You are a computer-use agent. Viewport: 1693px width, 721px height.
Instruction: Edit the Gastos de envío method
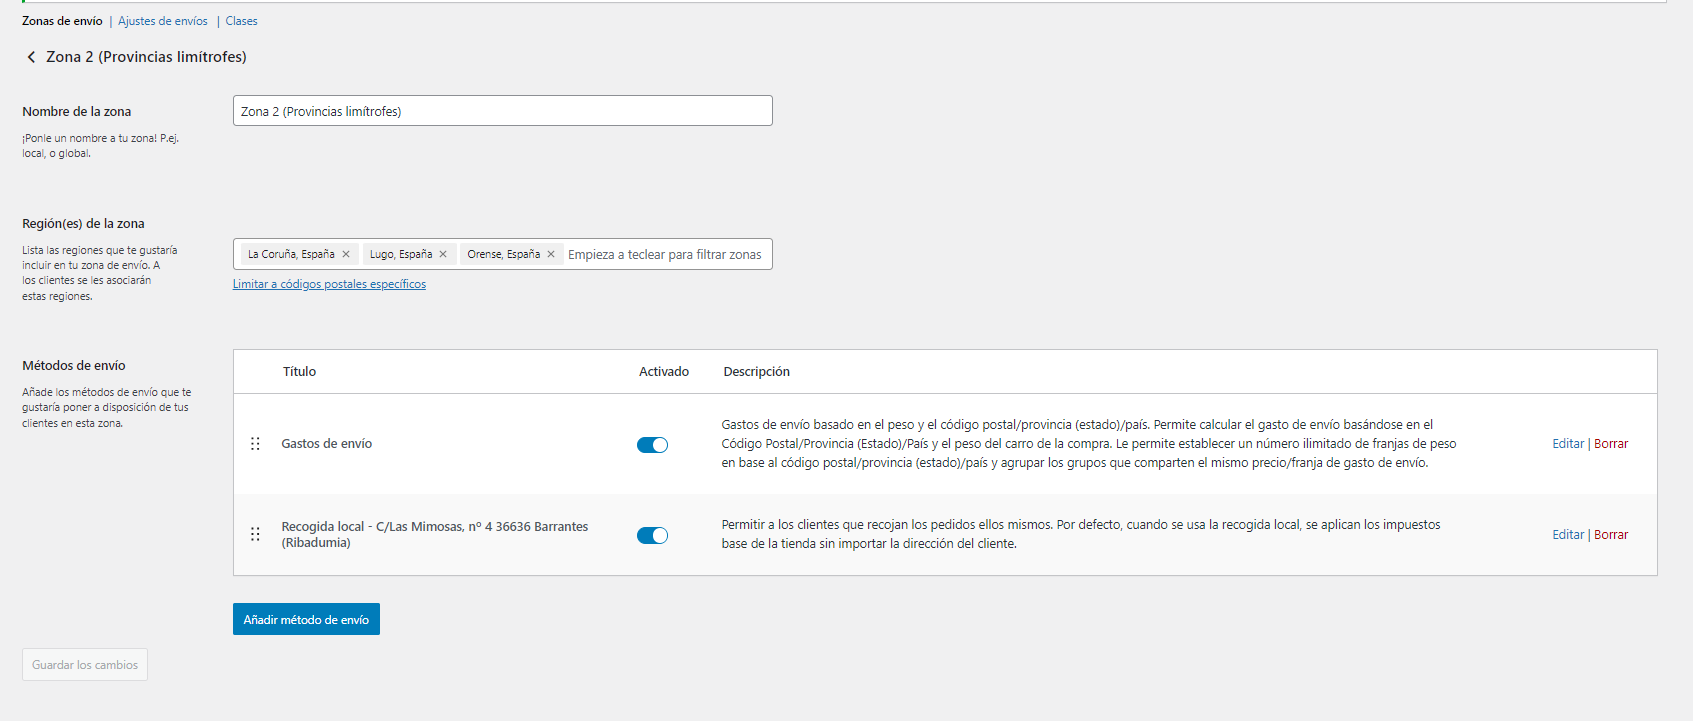coord(1567,444)
